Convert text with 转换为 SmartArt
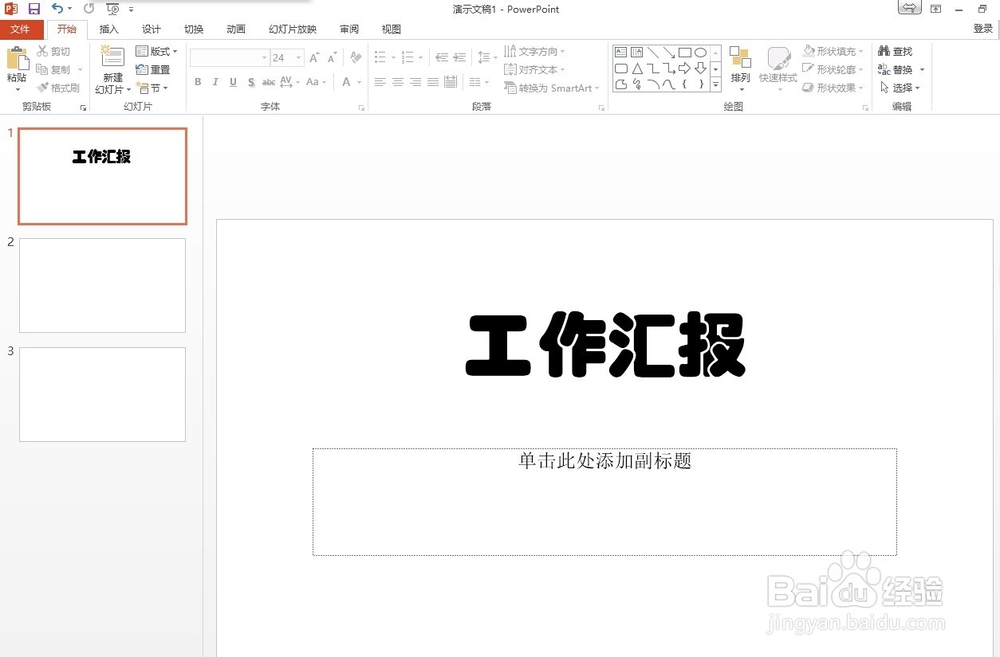1000x657 pixels. (552, 88)
